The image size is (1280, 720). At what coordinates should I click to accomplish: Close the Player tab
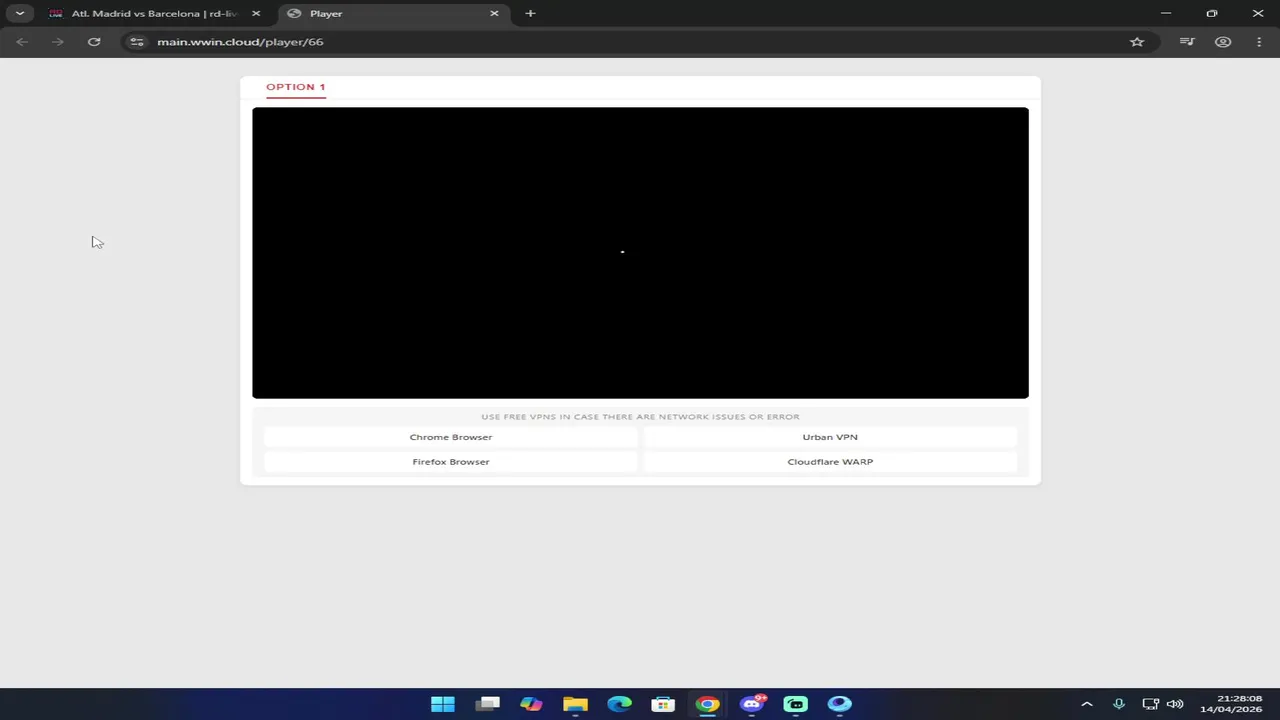tap(494, 14)
